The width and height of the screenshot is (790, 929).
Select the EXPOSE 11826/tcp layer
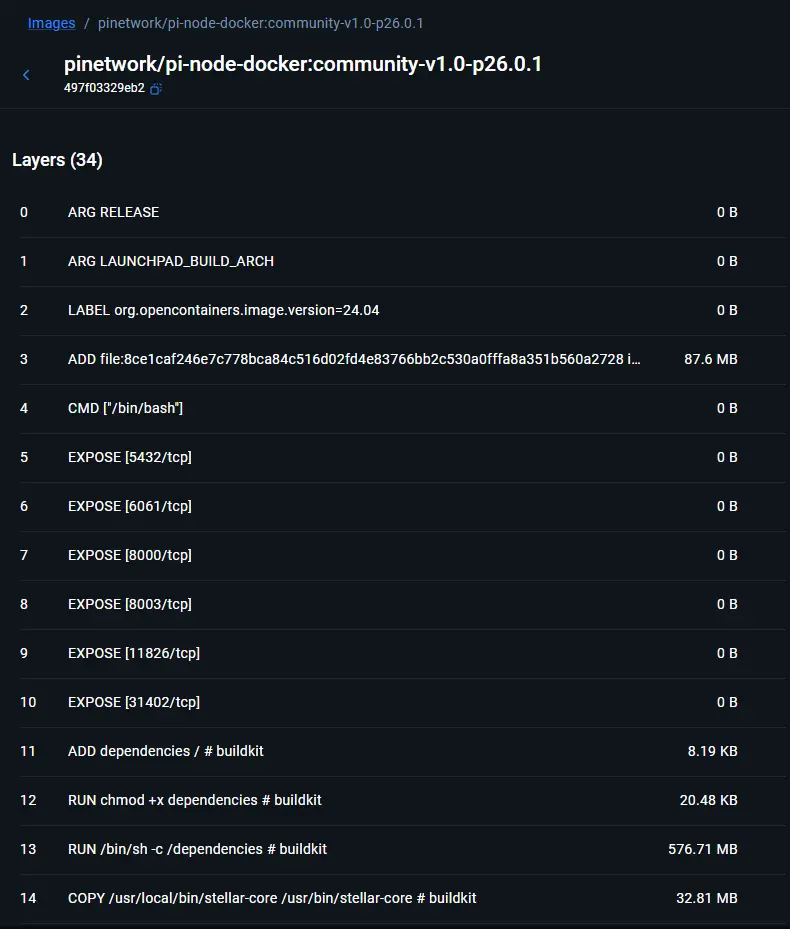tap(403, 653)
